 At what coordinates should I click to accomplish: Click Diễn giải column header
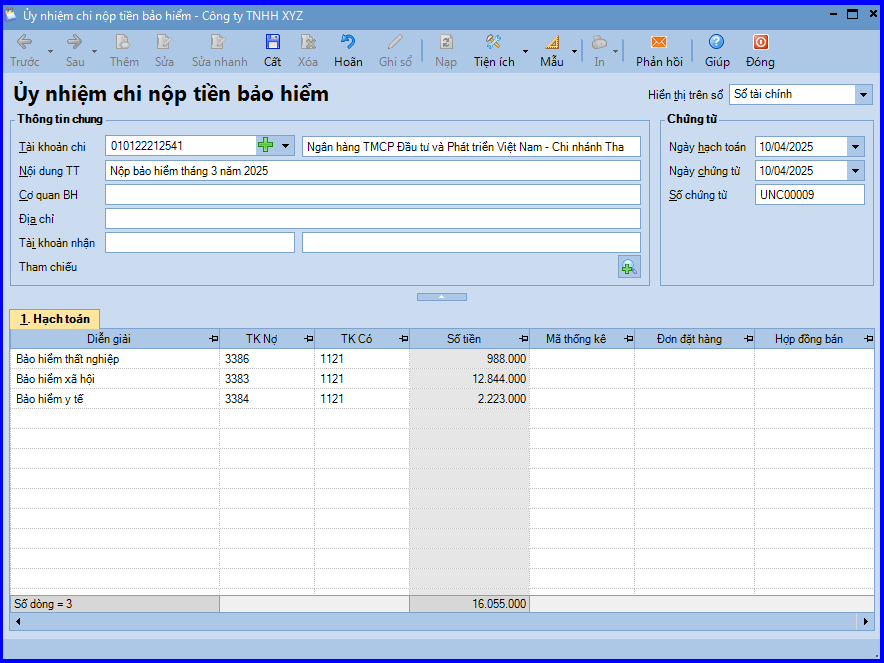pyautogui.click(x=109, y=339)
